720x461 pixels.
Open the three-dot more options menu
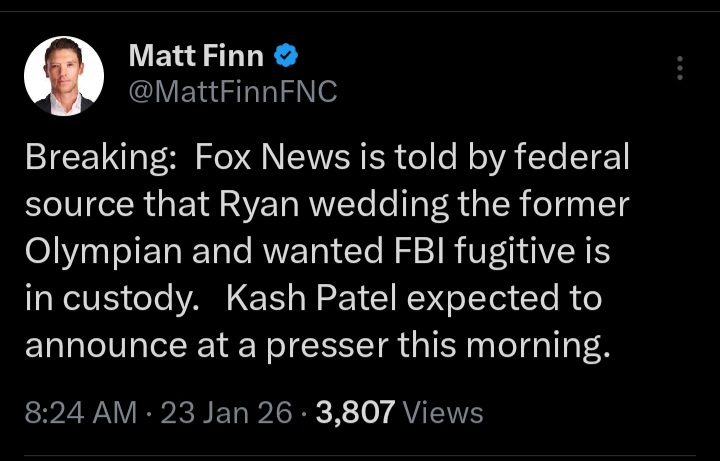(680, 68)
